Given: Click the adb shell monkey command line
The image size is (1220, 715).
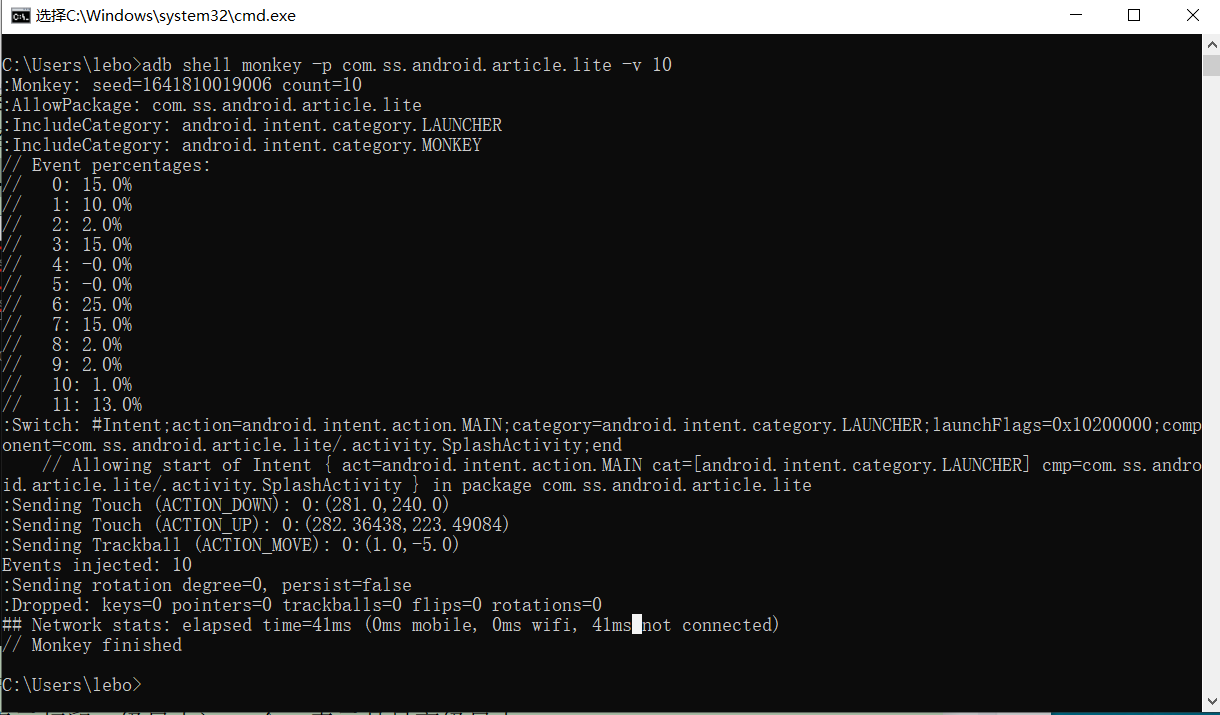Looking at the screenshot, I should [x=337, y=65].
